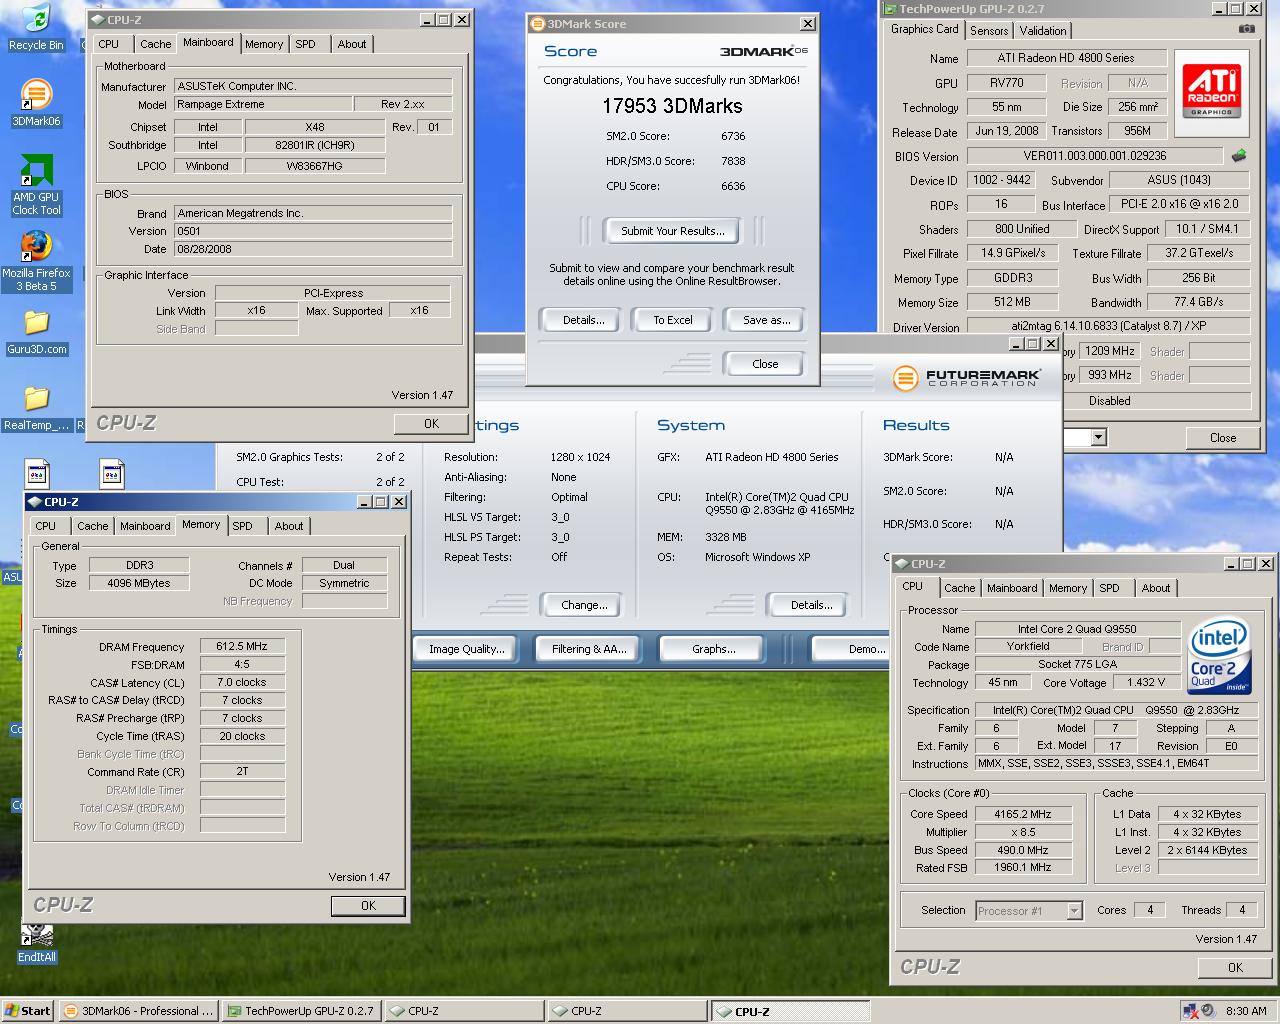Launch the 3DMark06 desktop shortcut
Viewport: 1280px width, 1024px height.
(36, 102)
